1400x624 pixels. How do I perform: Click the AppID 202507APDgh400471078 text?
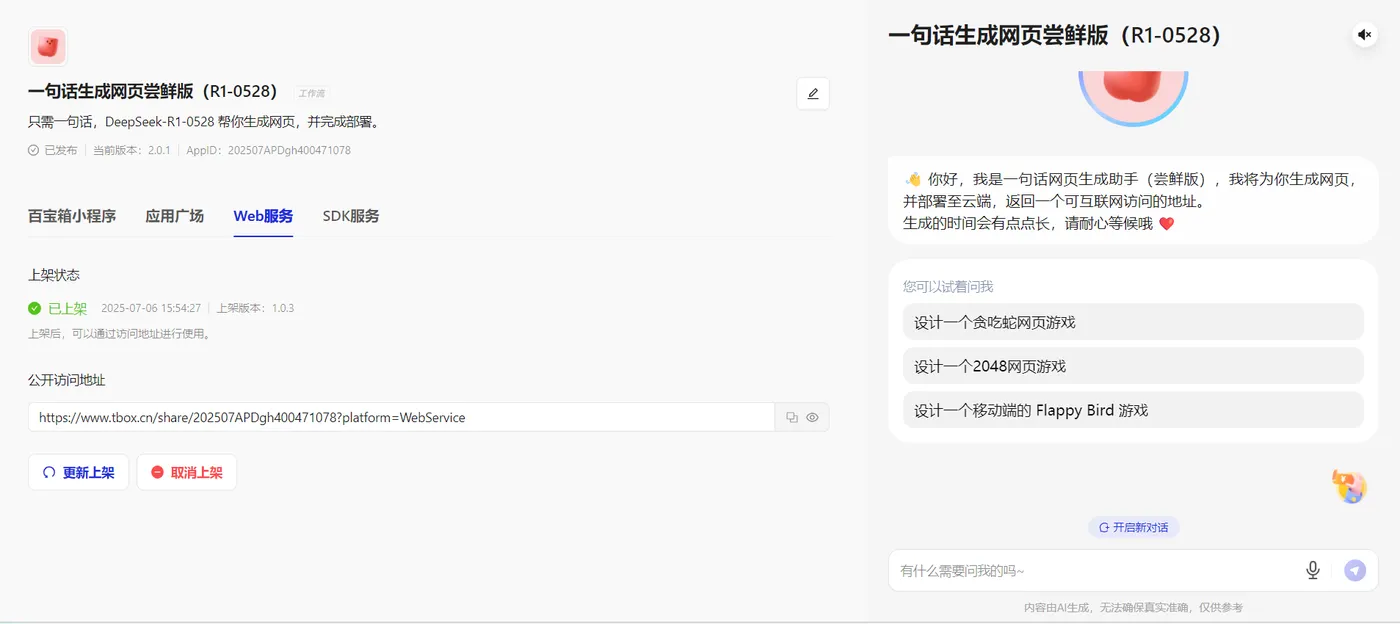pyautogui.click(x=268, y=150)
